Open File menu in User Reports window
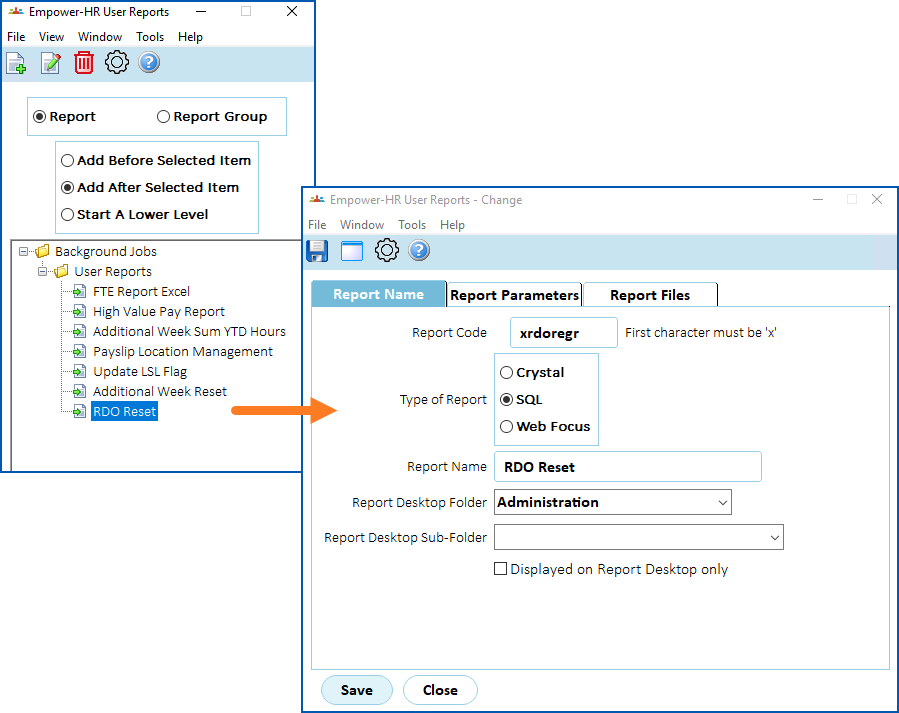Viewport: 899px width, 713px height. coord(16,37)
